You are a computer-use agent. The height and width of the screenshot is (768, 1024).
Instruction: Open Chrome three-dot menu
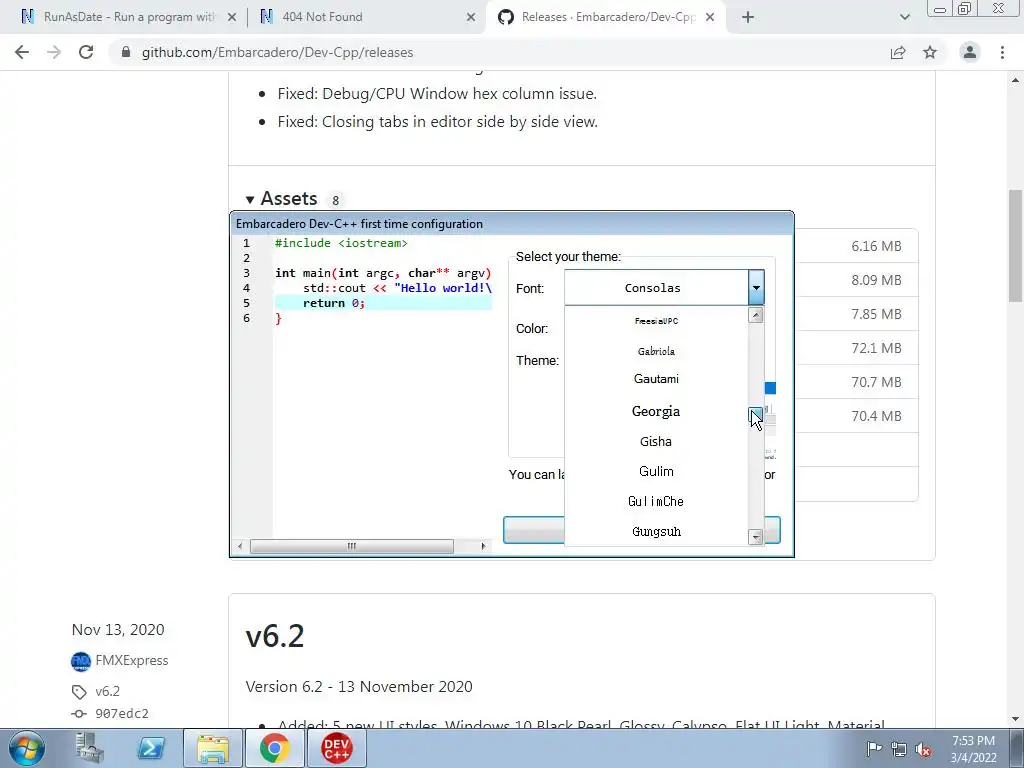1002,52
